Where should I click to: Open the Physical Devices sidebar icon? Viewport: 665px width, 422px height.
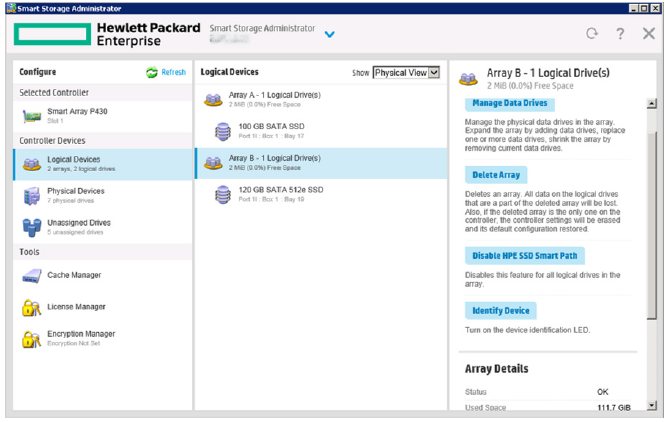pos(32,196)
